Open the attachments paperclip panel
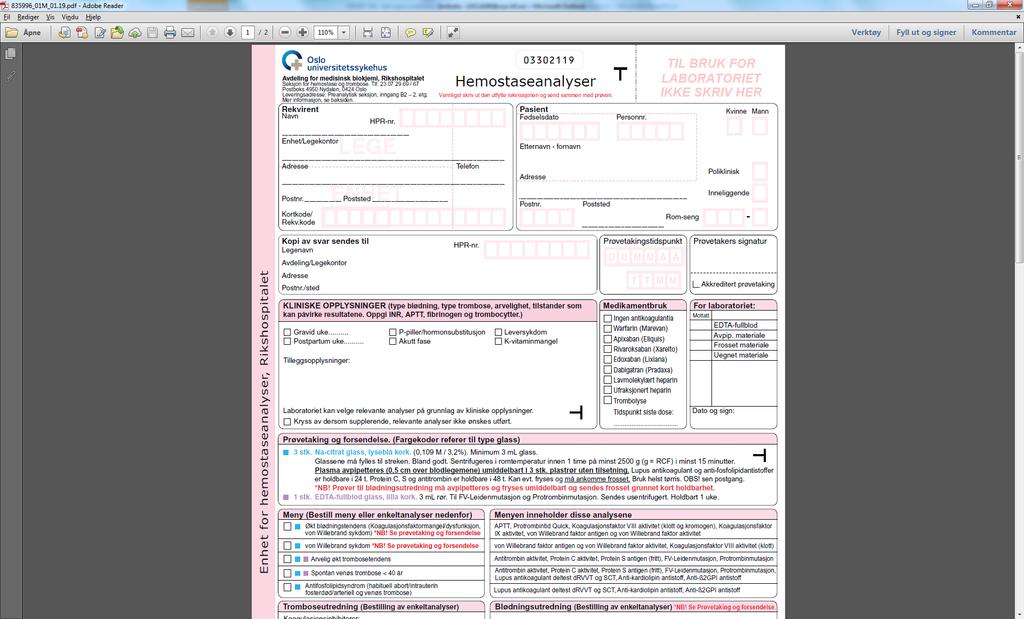This screenshot has width=1024, height=619. pyautogui.click(x=10, y=76)
